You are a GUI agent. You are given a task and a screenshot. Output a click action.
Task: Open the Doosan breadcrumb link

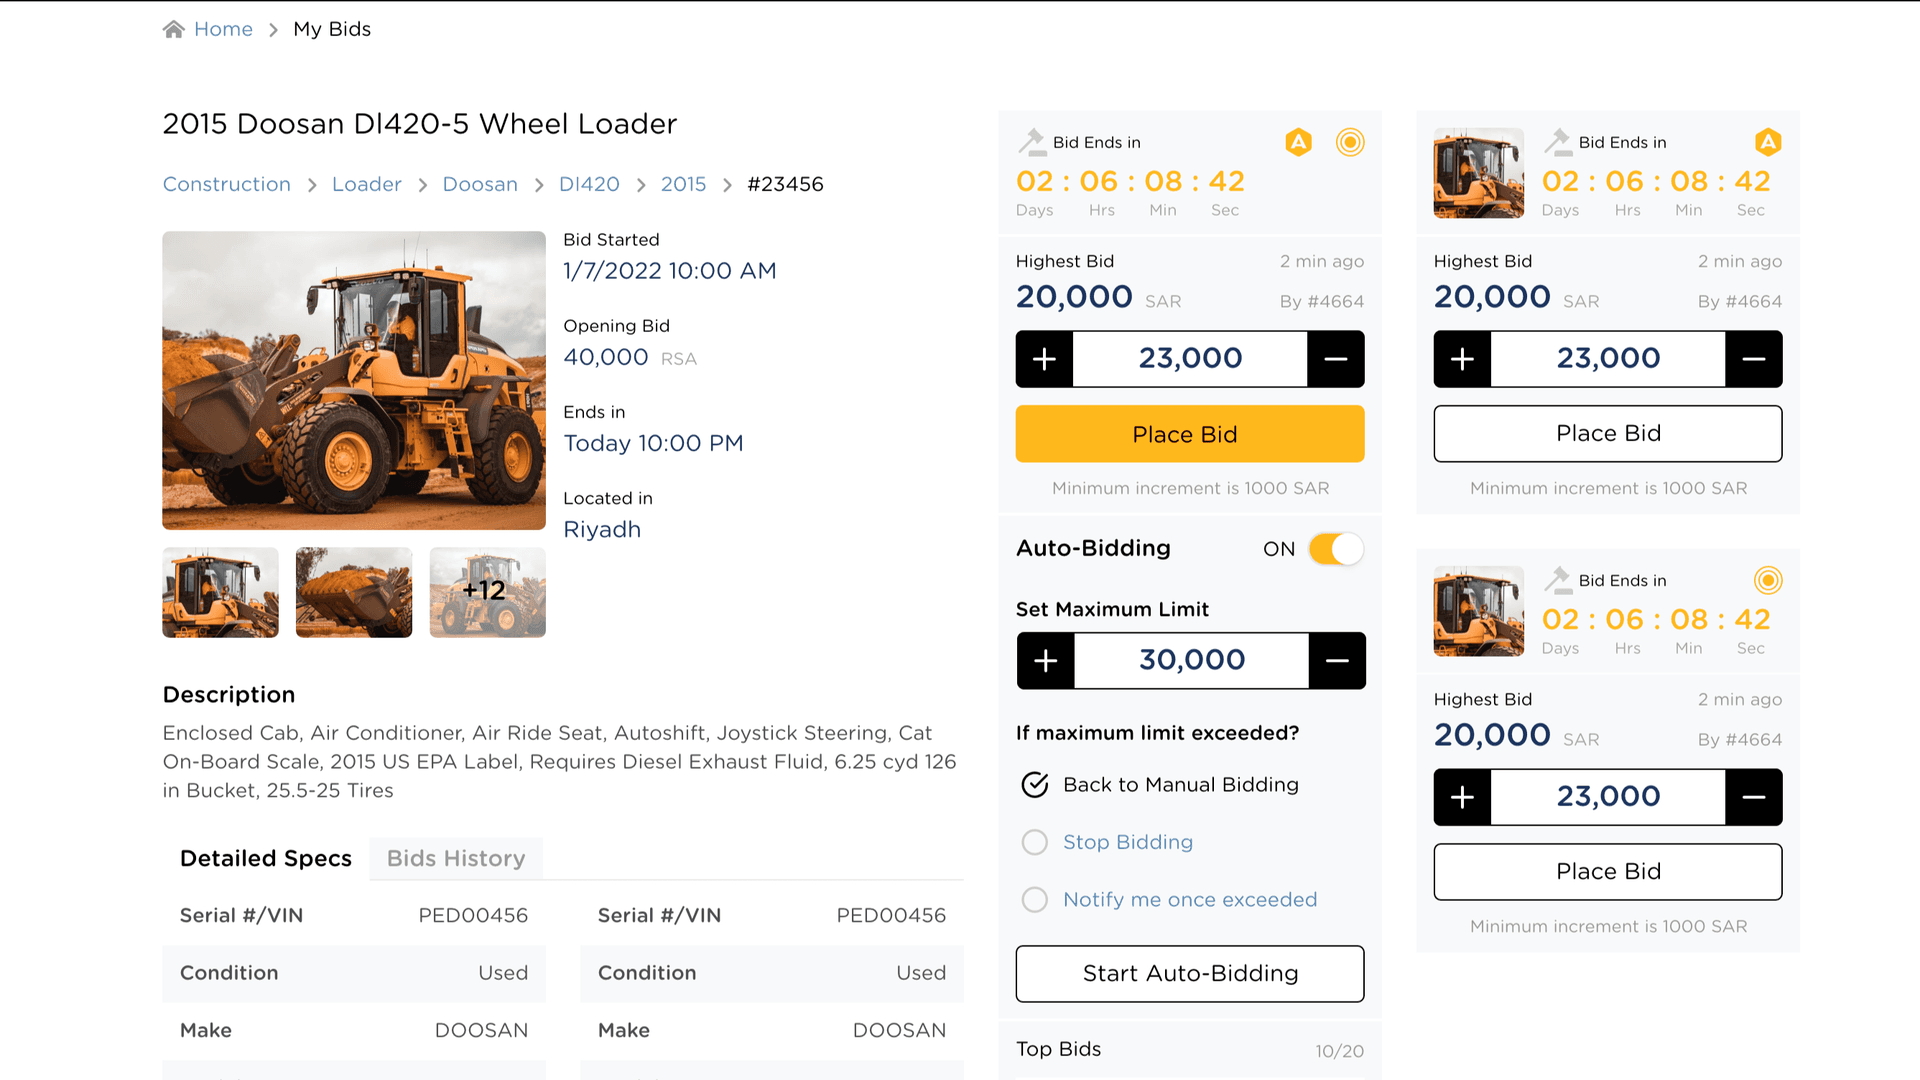480,184
